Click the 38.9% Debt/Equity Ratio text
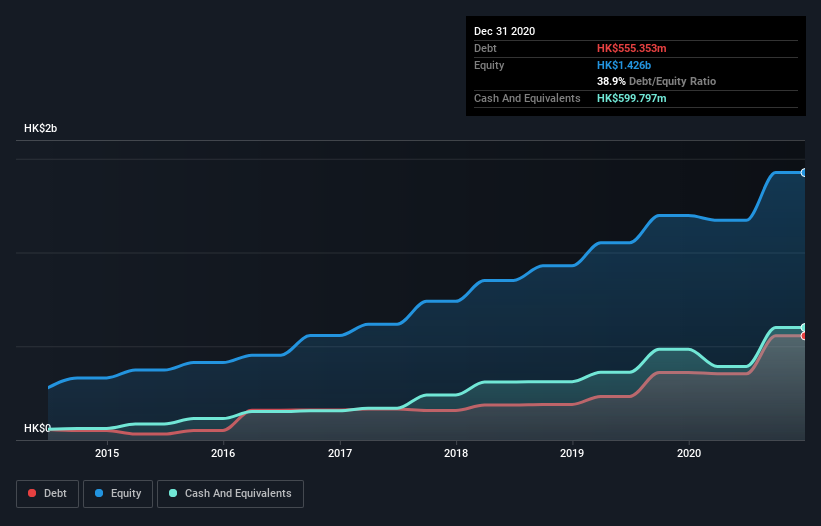The height and width of the screenshot is (526, 821). [x=656, y=81]
